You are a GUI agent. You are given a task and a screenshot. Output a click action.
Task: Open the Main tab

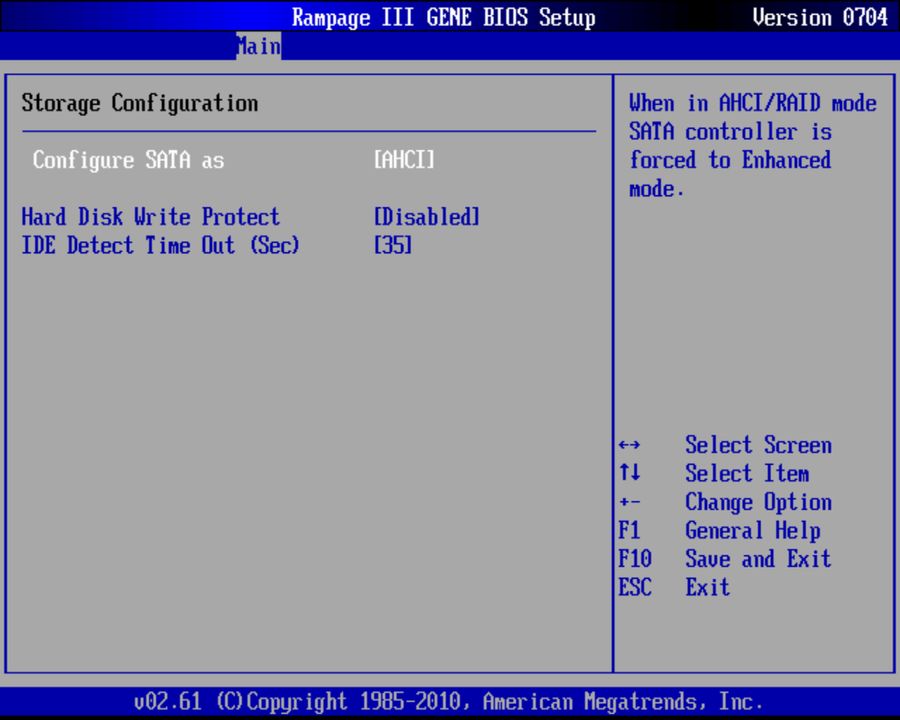point(258,46)
